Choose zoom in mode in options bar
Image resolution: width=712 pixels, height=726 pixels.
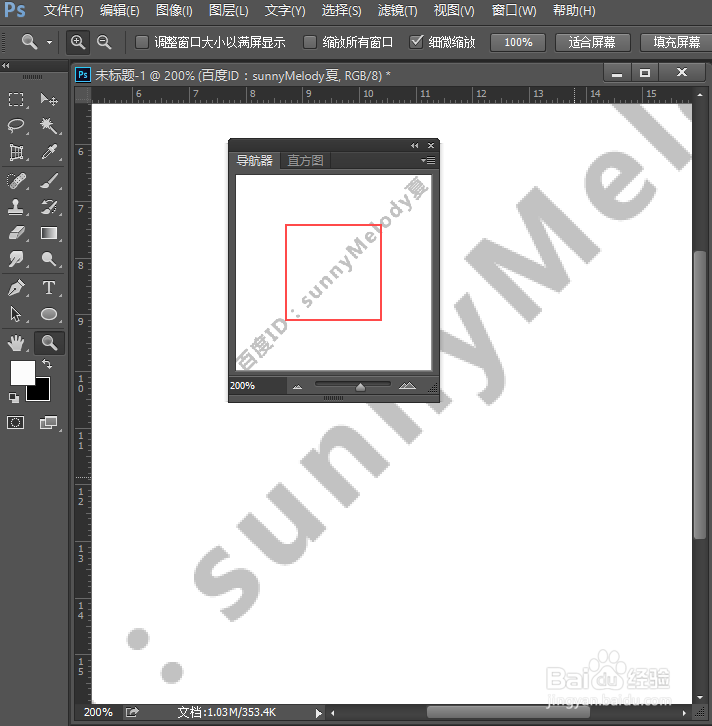[78, 43]
